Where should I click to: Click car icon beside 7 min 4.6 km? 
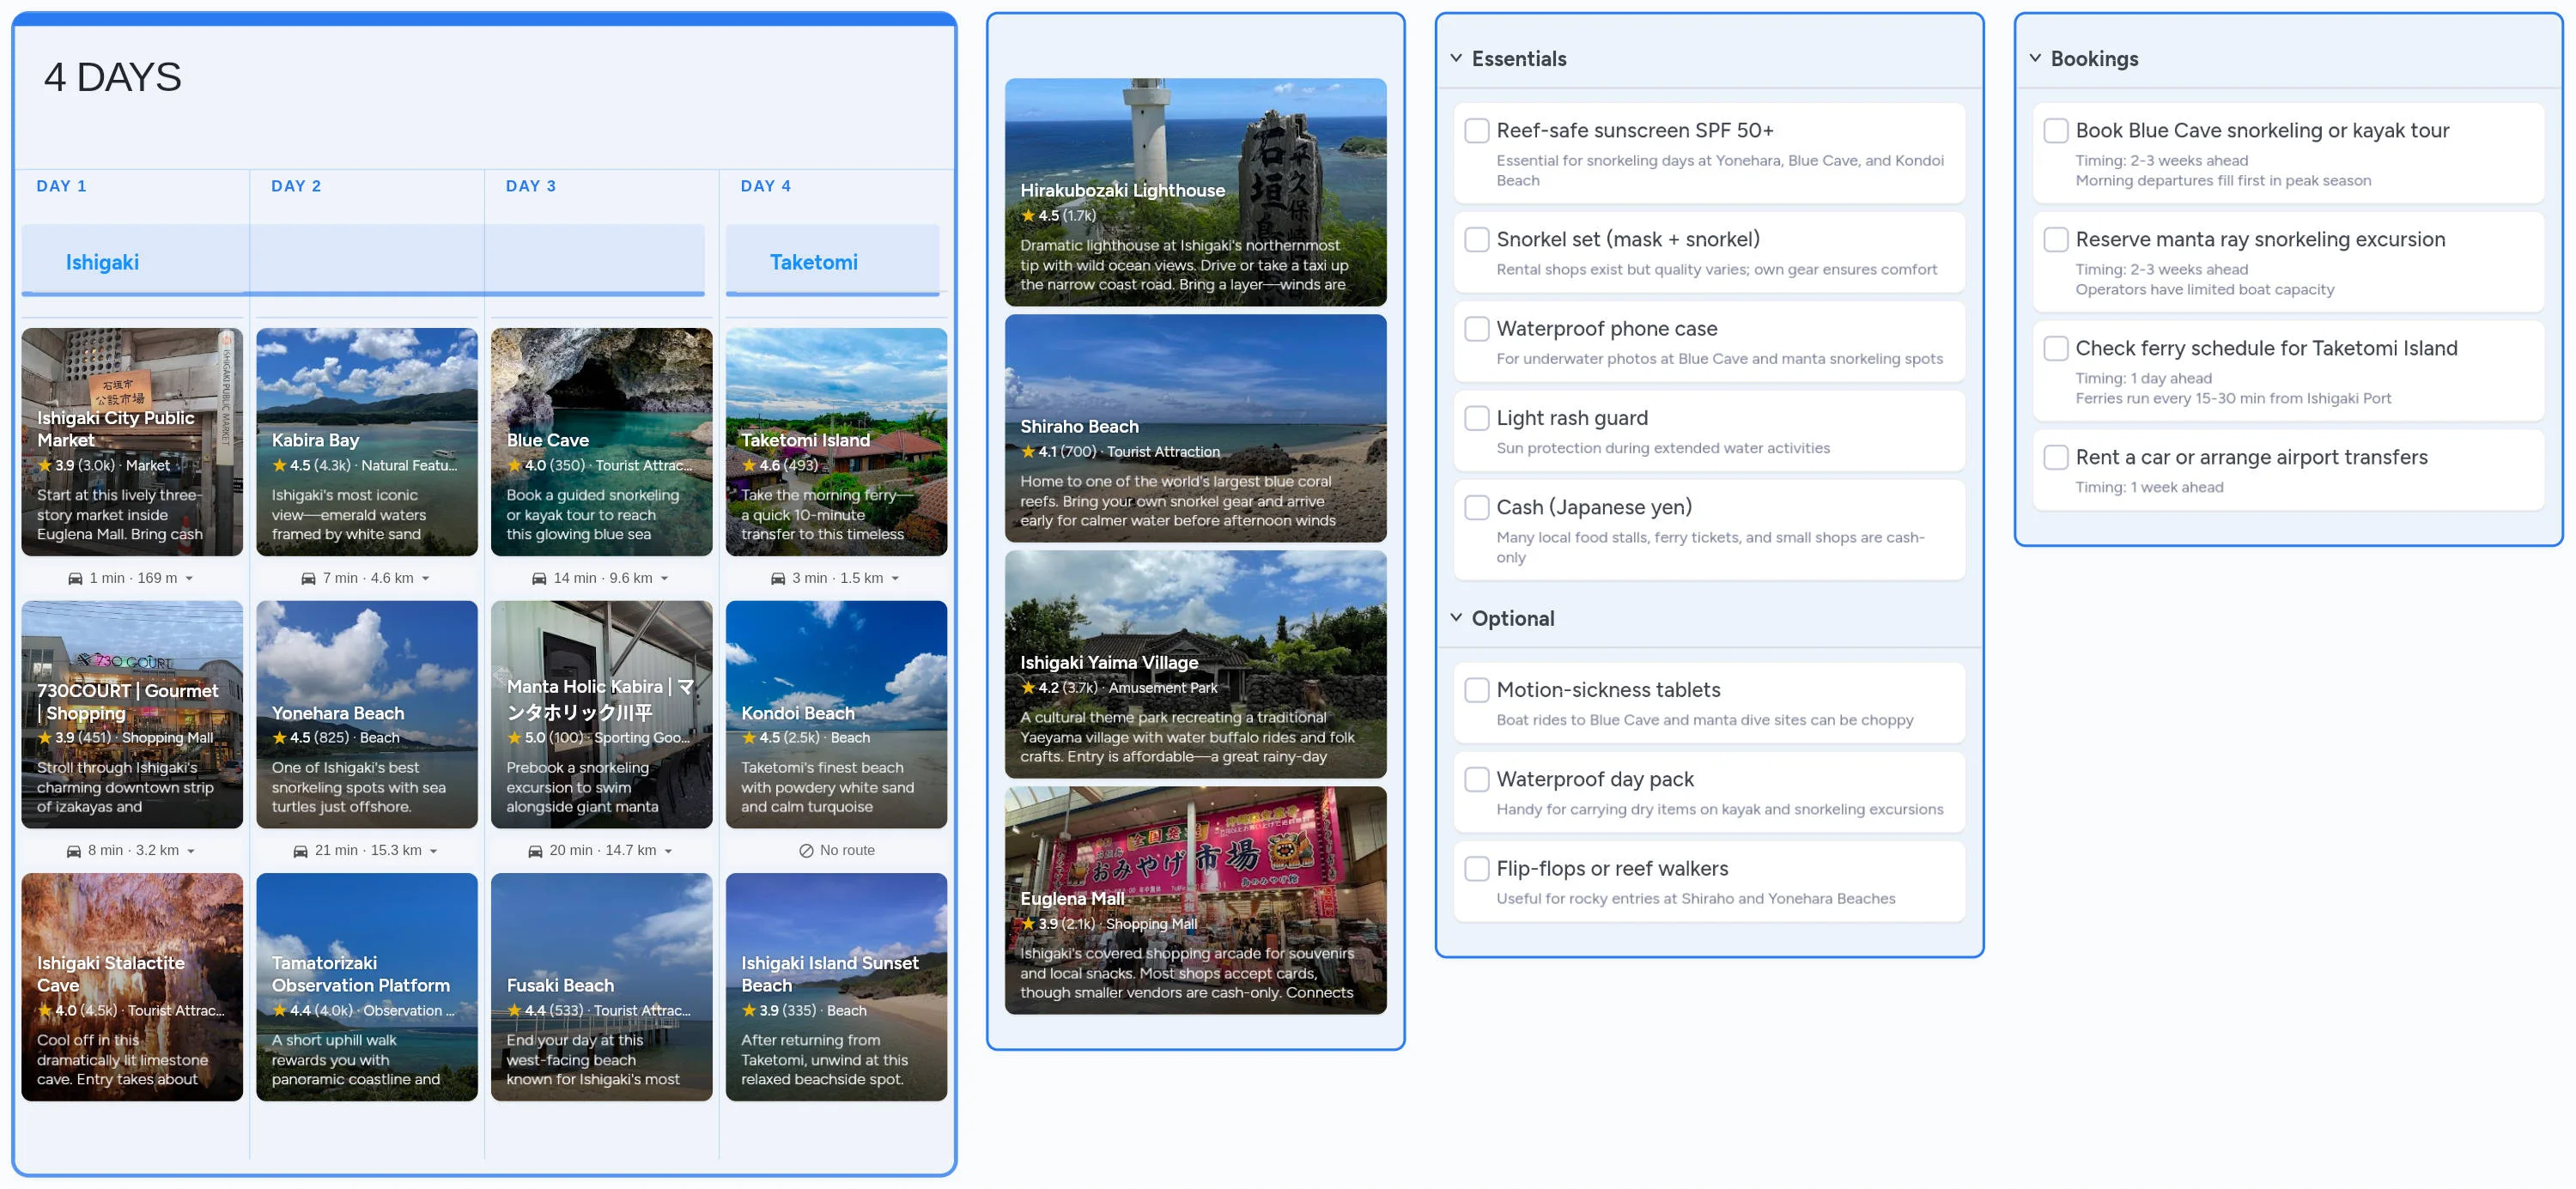tap(308, 578)
